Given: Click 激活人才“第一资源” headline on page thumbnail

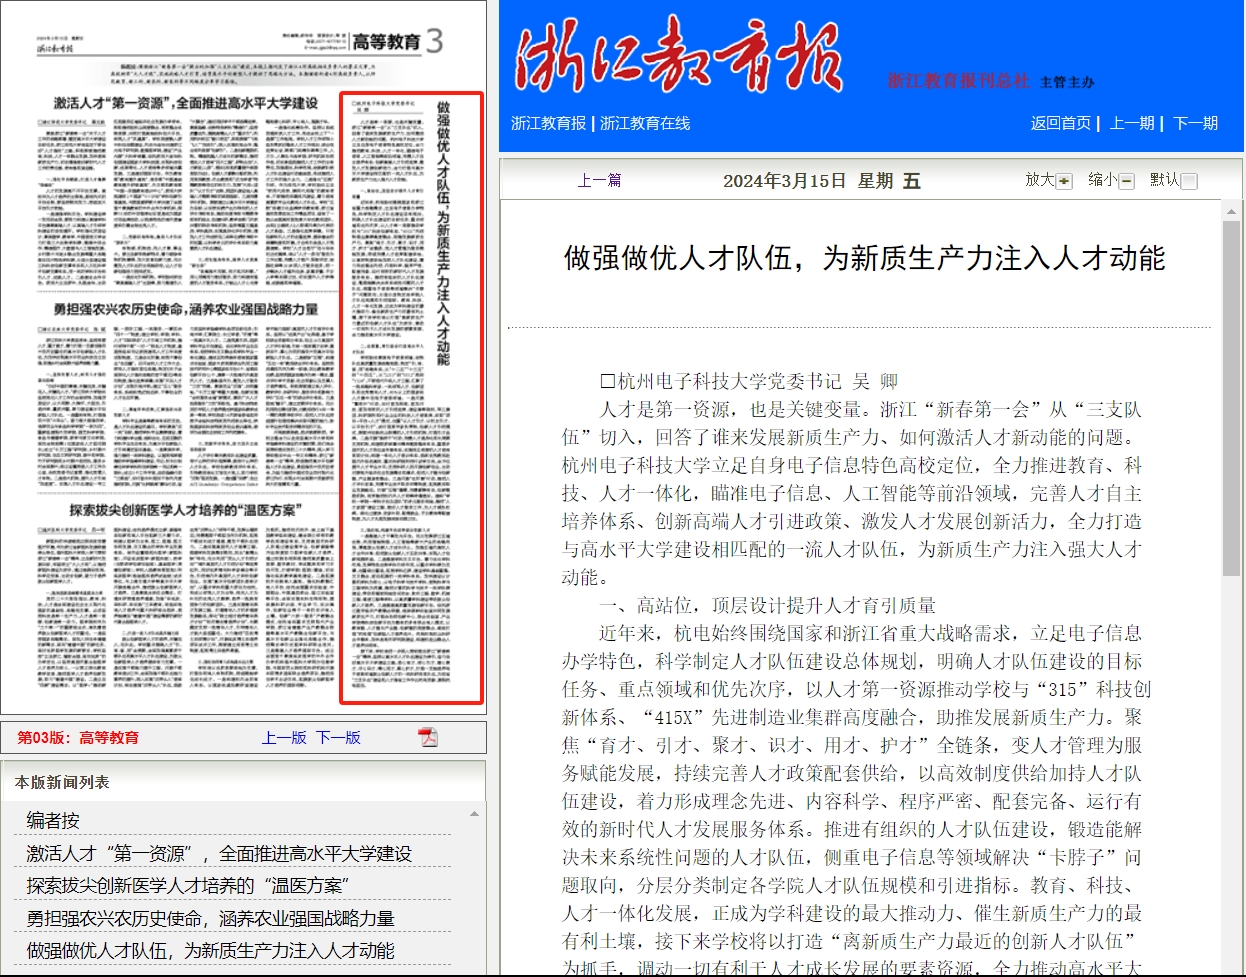Looking at the screenshot, I should pos(186,103).
